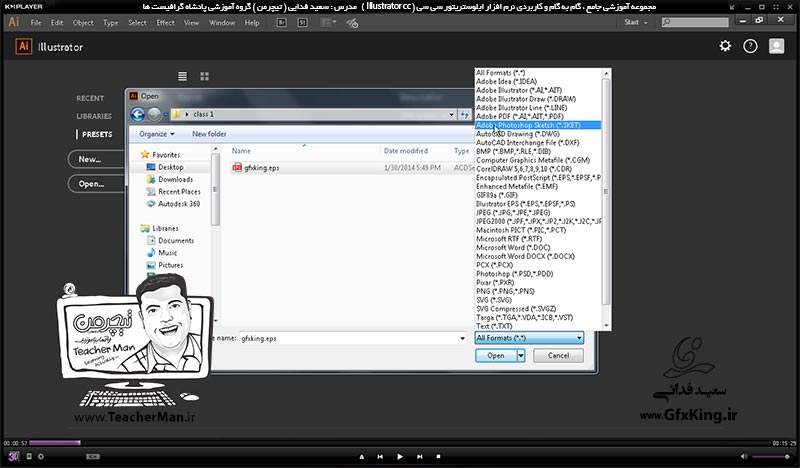Click the Open button's split arrow

click(x=520, y=355)
